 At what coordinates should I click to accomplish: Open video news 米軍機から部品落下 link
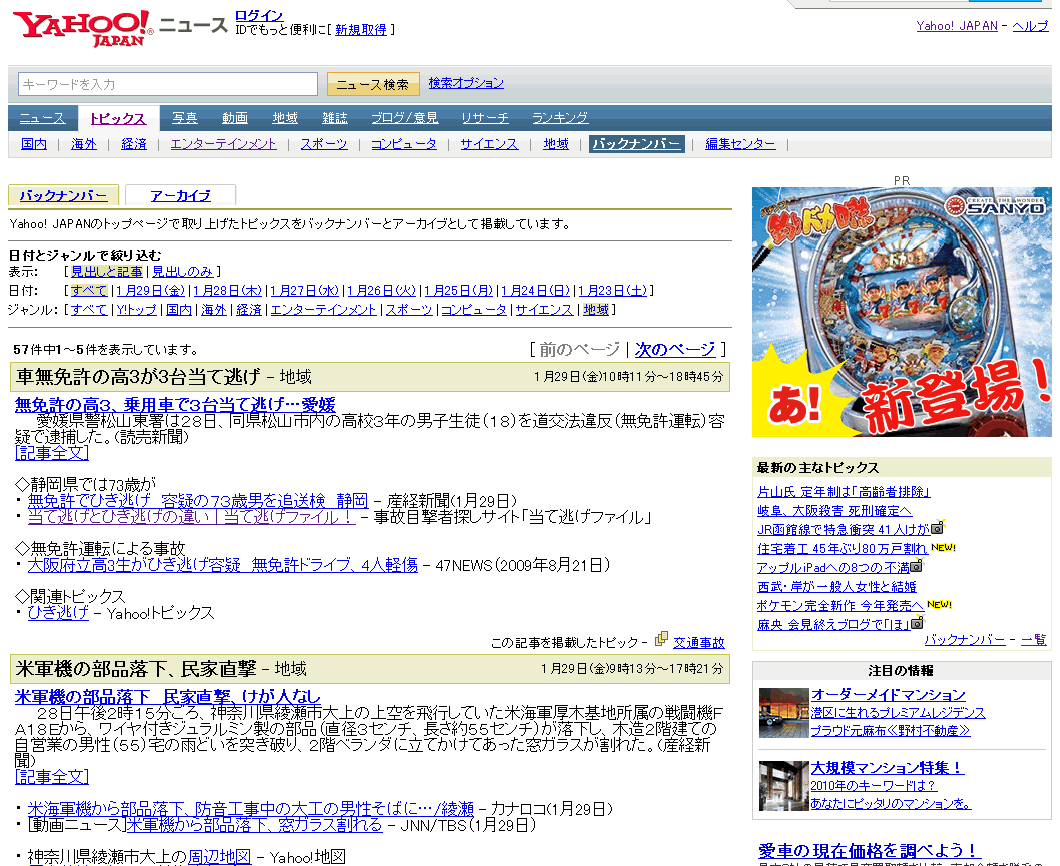255,825
